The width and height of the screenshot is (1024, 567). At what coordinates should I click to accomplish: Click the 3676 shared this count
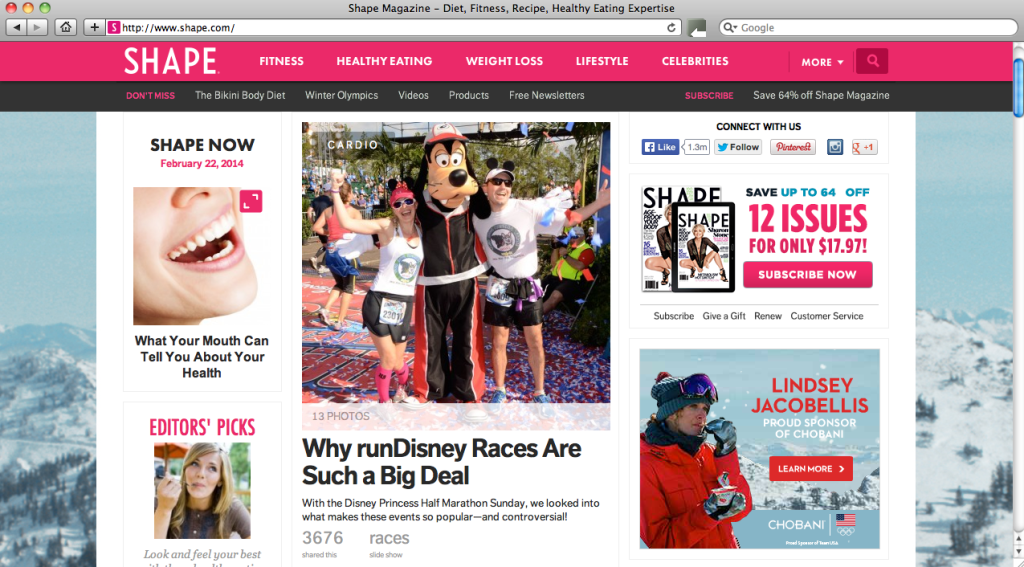(322, 544)
